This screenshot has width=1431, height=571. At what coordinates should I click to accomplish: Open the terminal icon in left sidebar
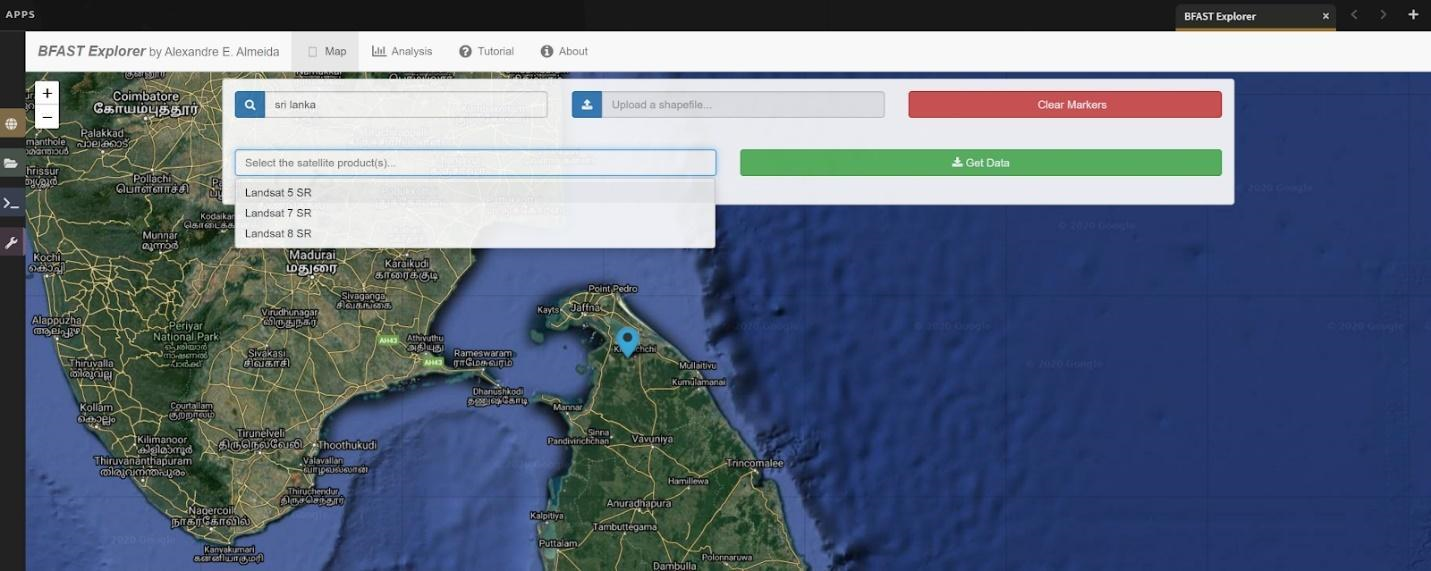(x=11, y=203)
